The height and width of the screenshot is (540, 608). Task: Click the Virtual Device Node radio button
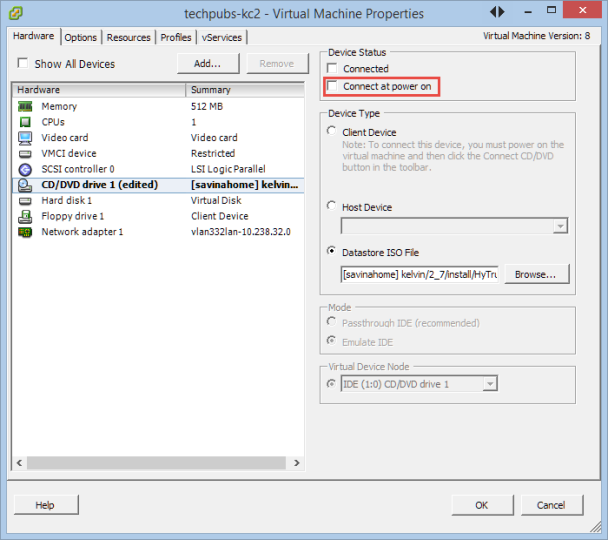point(331,384)
